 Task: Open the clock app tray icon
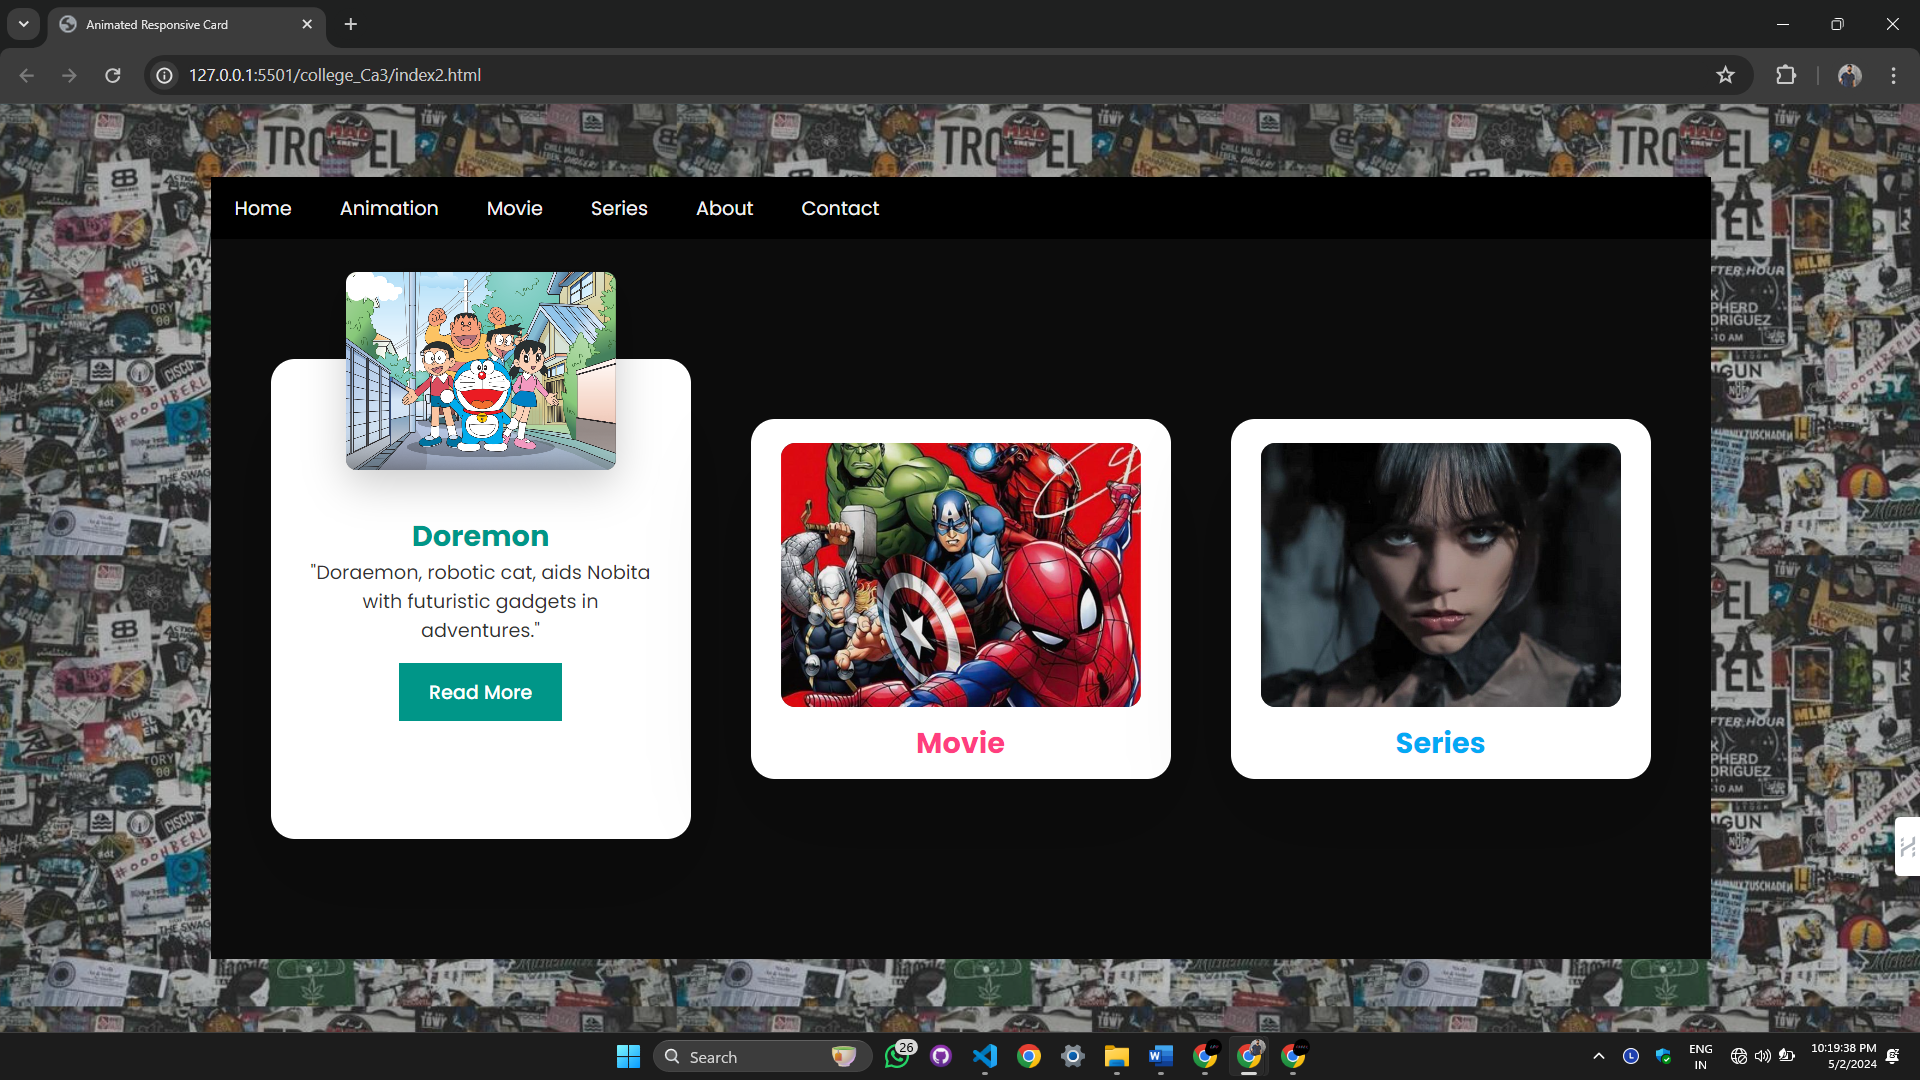tap(1631, 1056)
